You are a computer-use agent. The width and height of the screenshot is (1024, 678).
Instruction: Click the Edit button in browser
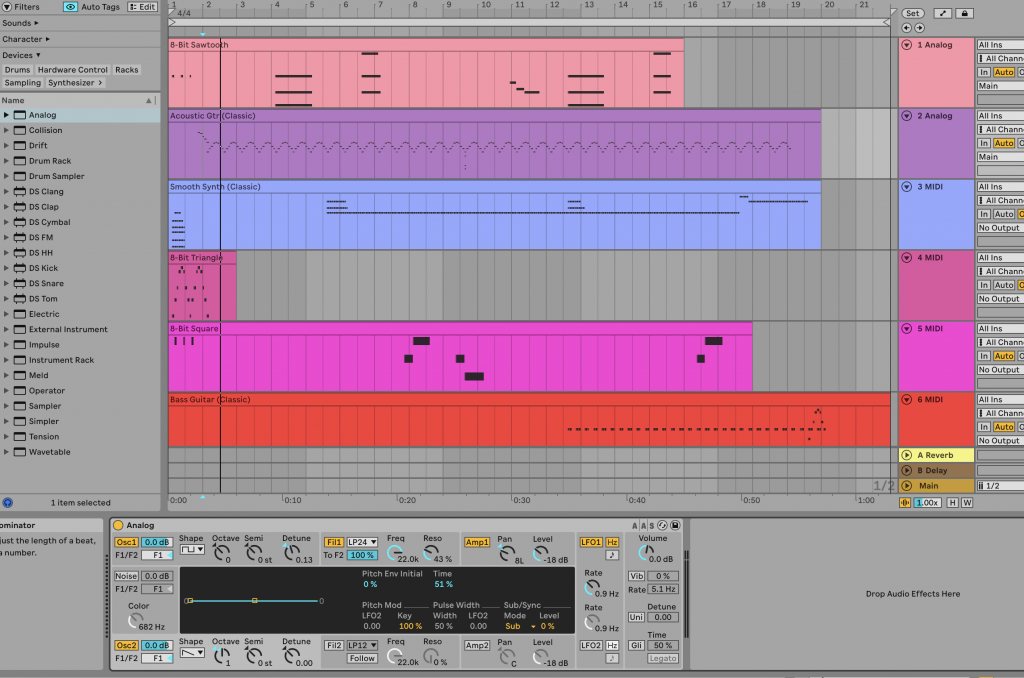(x=142, y=7)
